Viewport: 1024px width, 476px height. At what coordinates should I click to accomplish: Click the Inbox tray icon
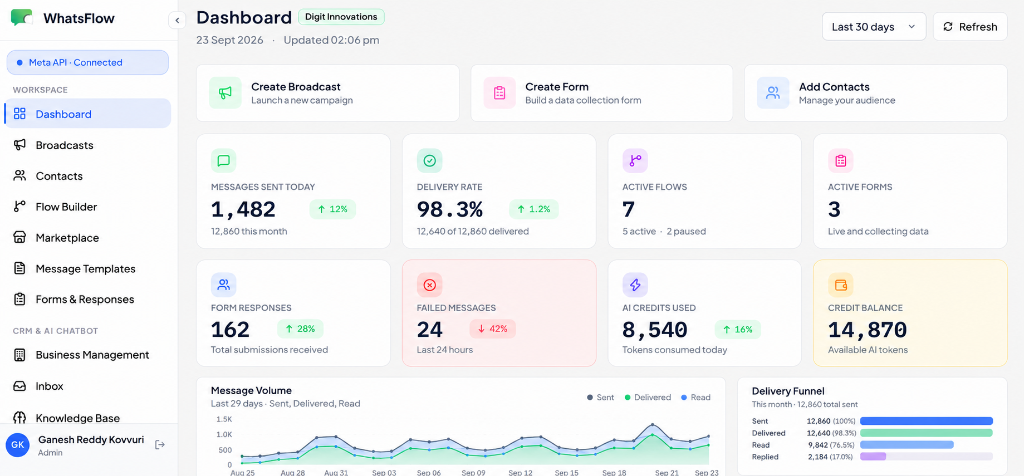20,386
